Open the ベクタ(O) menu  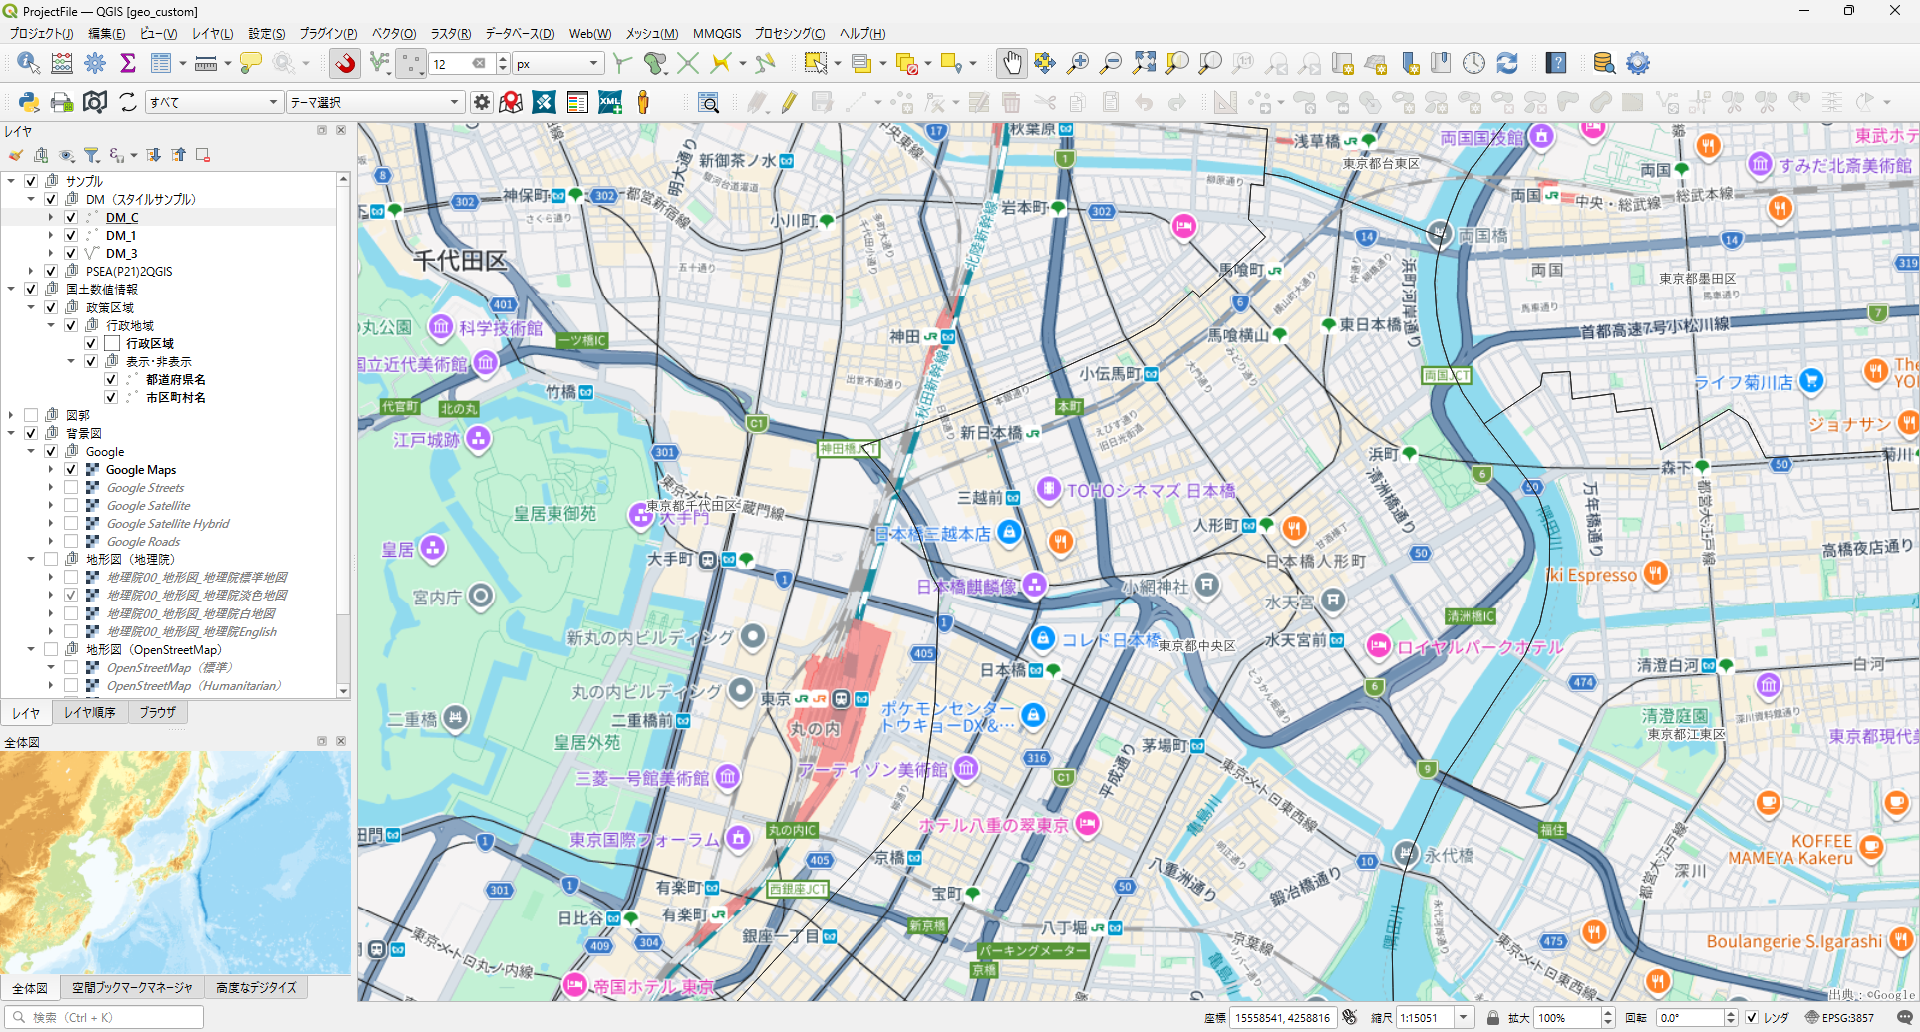pos(394,33)
